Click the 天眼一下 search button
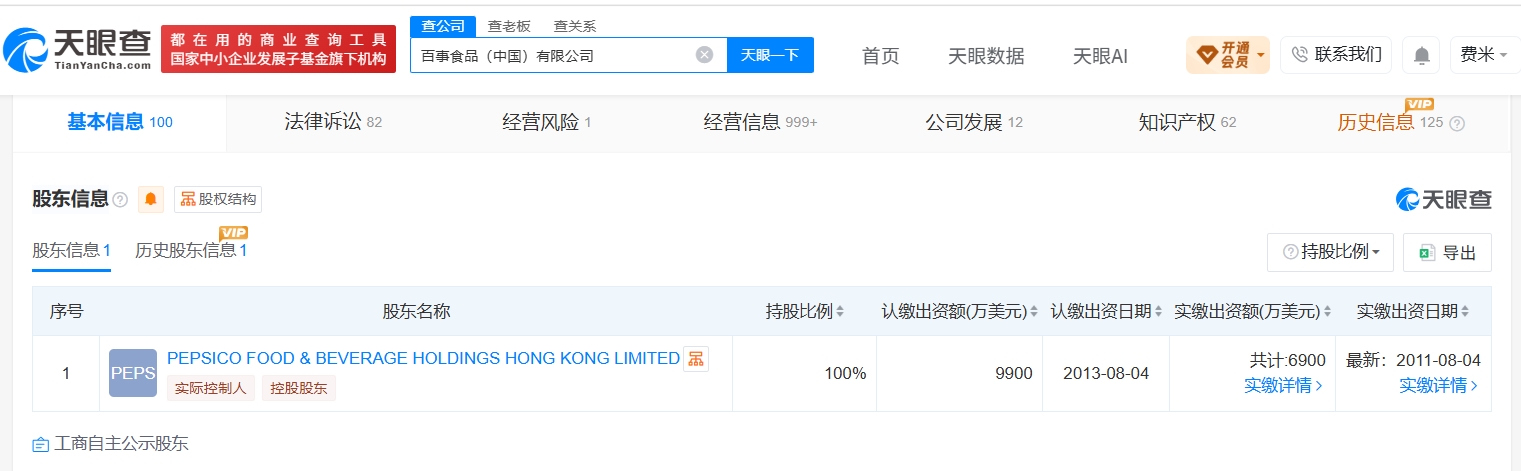This screenshot has height=471, width=1521. (x=770, y=55)
